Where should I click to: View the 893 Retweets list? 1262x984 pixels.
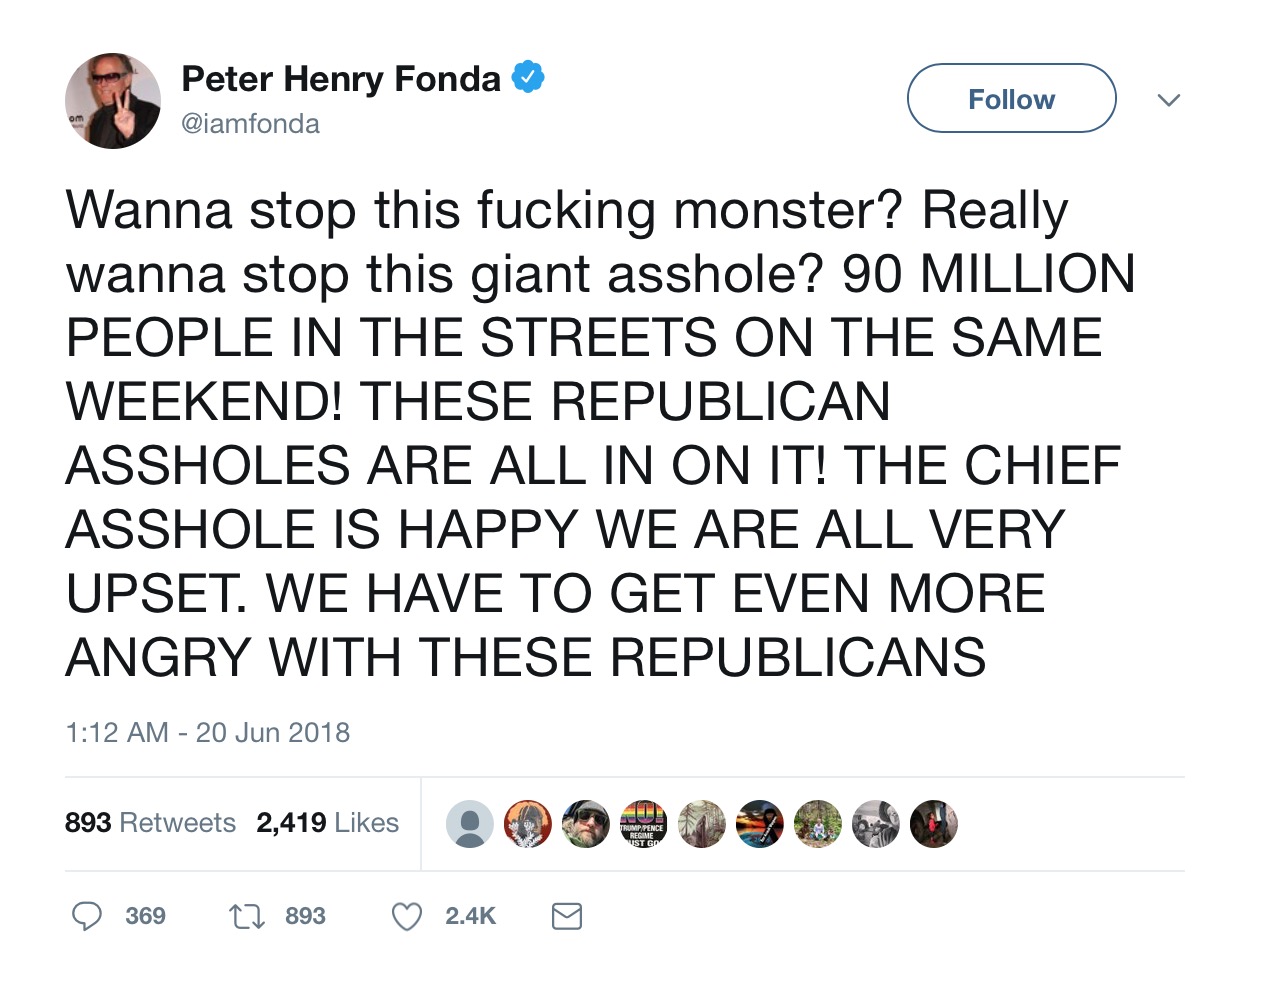150,822
